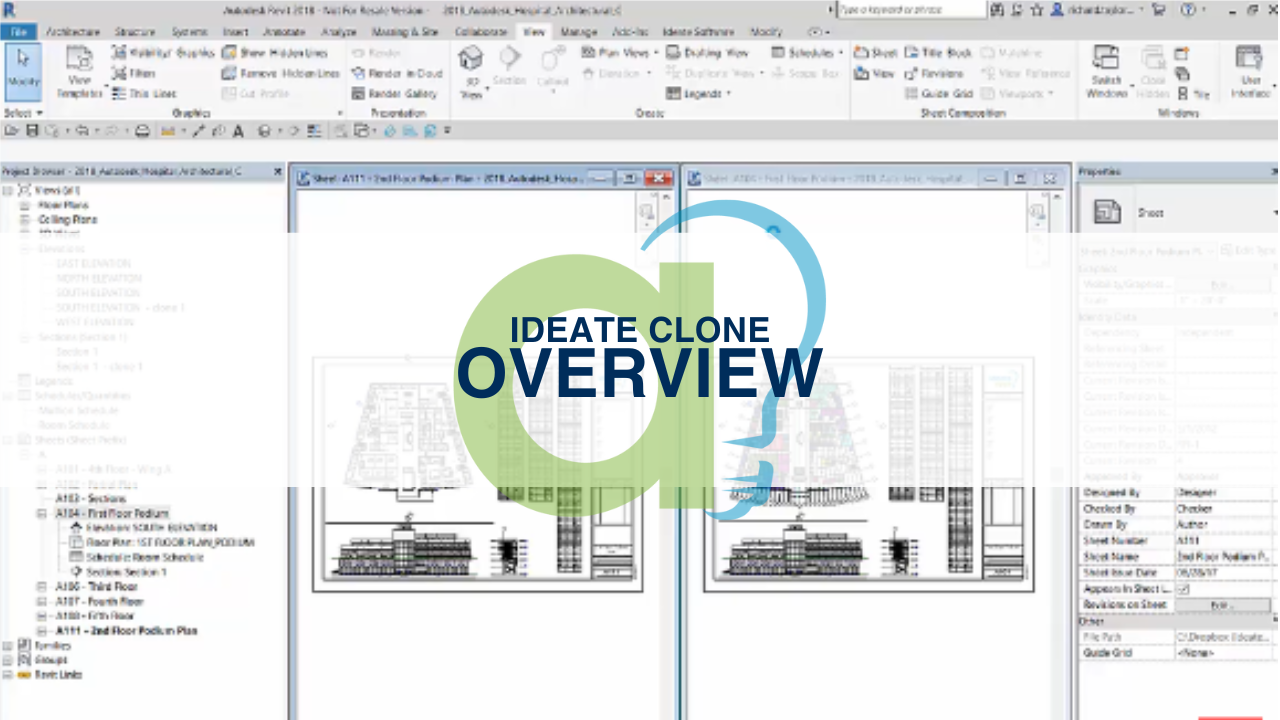Open the Ideate Software ribbon tab

(698, 31)
